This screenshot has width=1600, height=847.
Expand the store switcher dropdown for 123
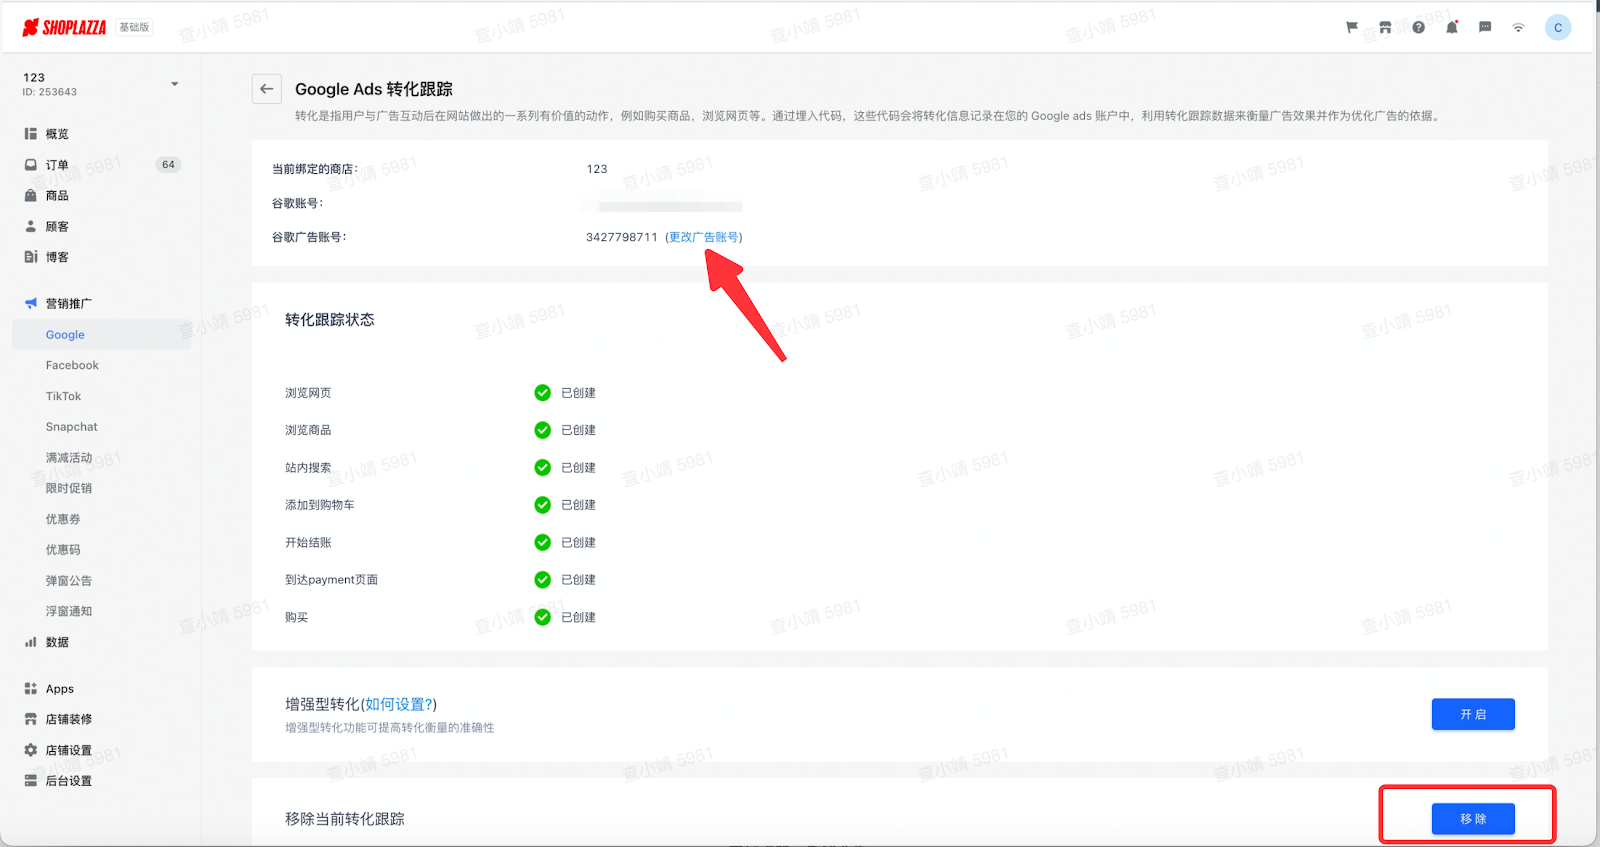click(174, 84)
